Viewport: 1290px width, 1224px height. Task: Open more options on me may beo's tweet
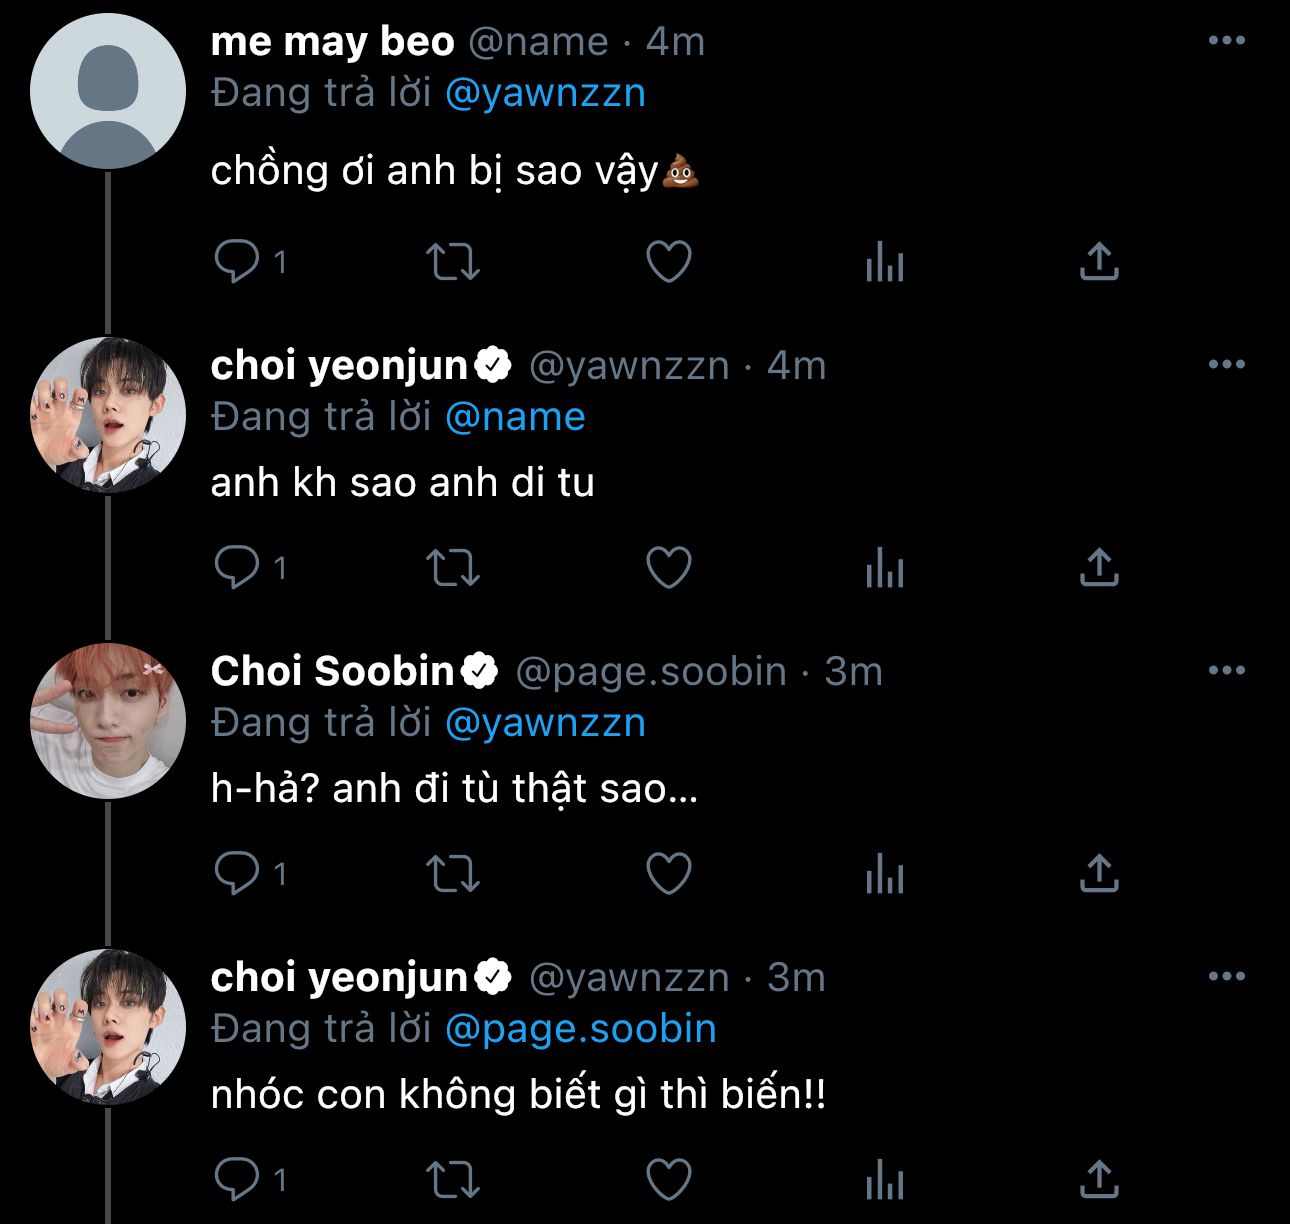(x=1226, y=41)
